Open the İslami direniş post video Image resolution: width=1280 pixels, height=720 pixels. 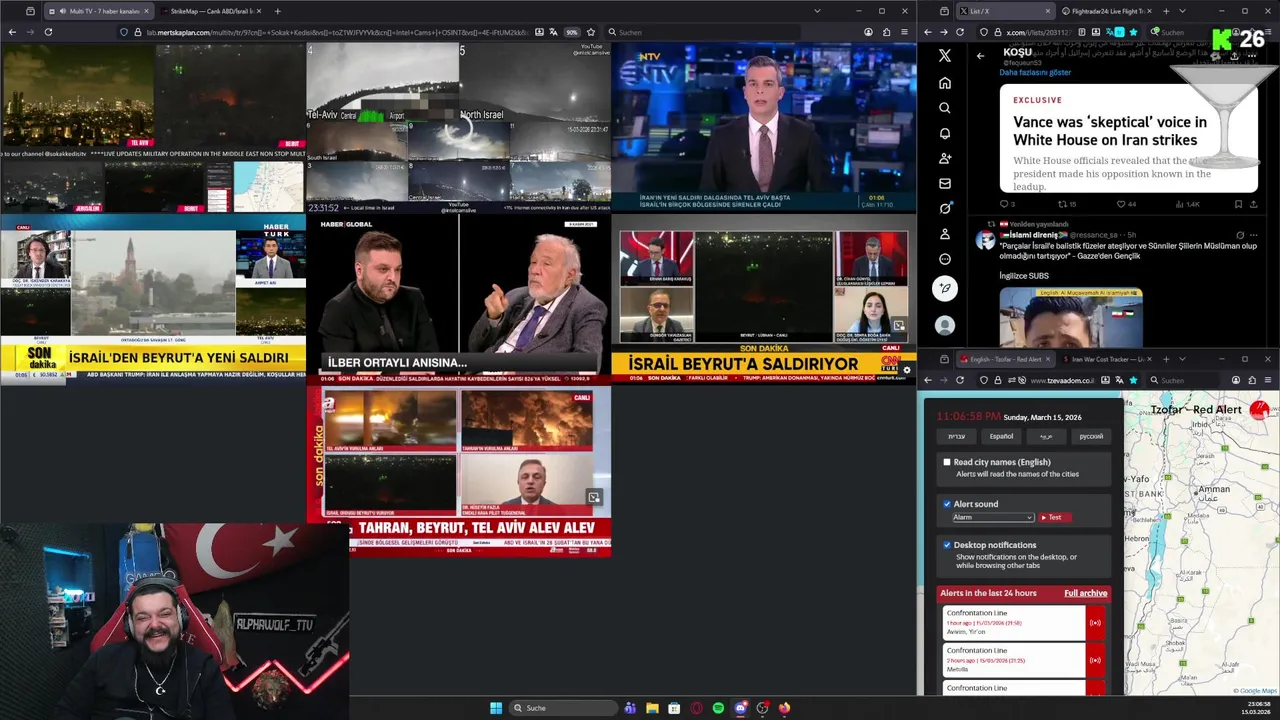point(1071,318)
